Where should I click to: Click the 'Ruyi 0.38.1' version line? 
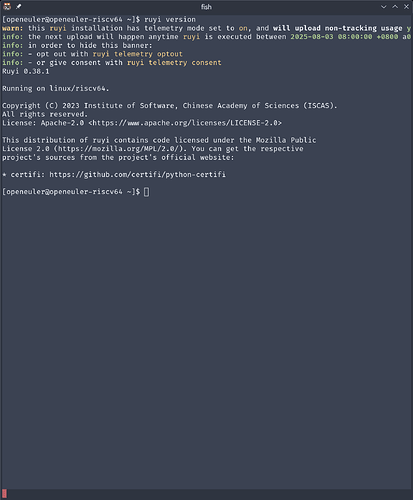(x=26, y=71)
